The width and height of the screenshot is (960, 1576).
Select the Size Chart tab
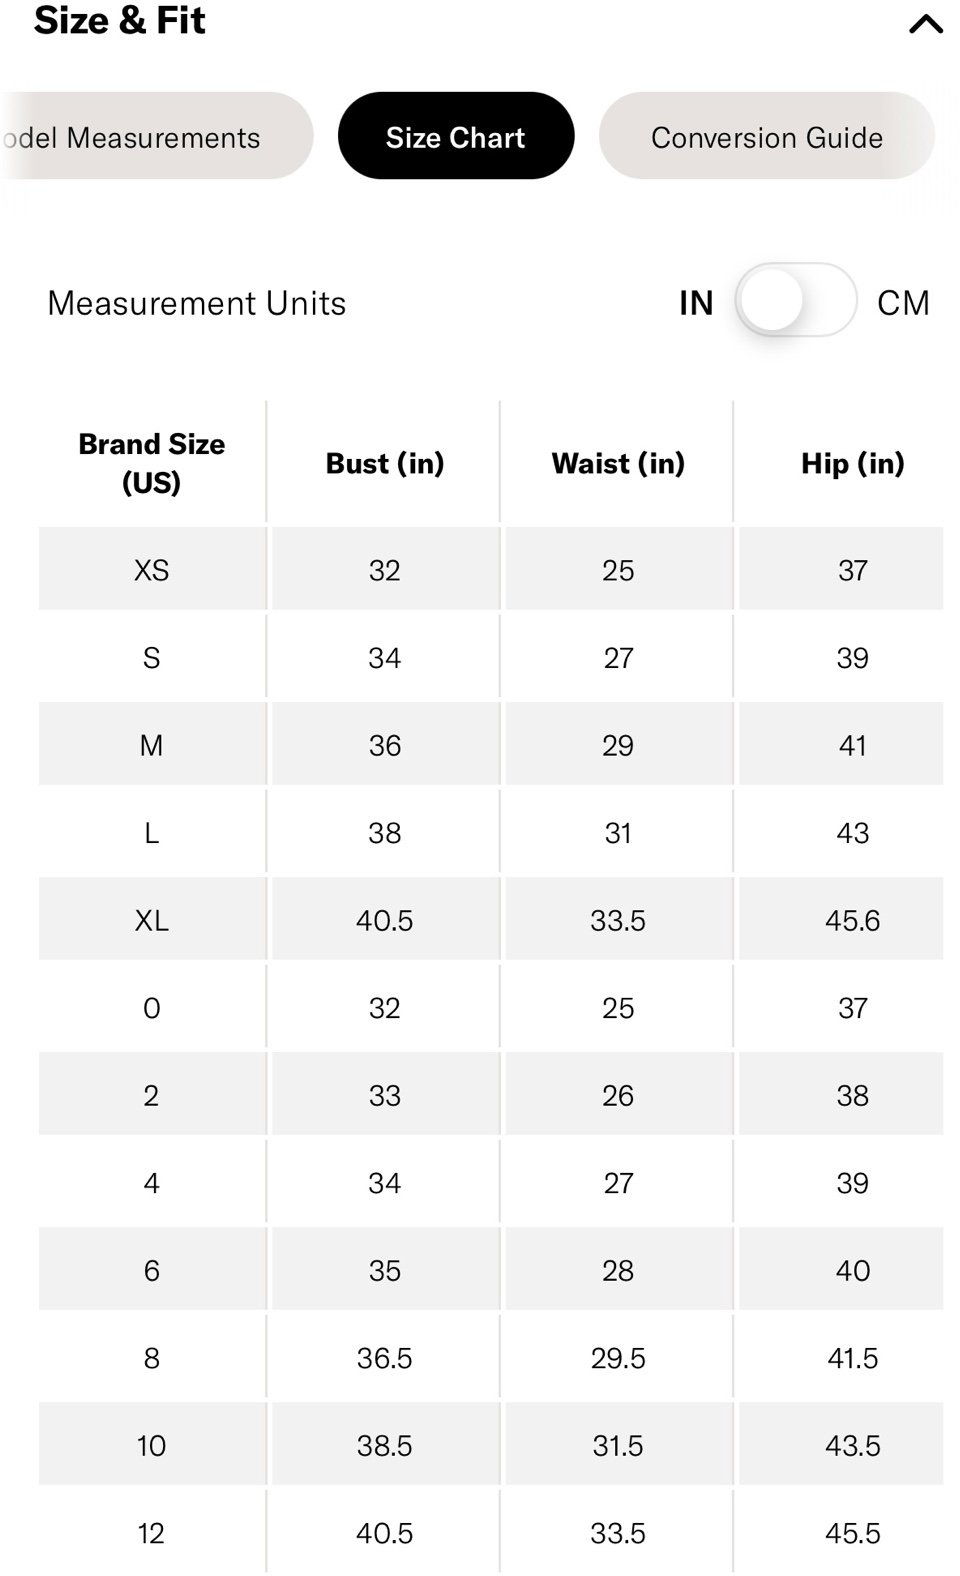[456, 136]
